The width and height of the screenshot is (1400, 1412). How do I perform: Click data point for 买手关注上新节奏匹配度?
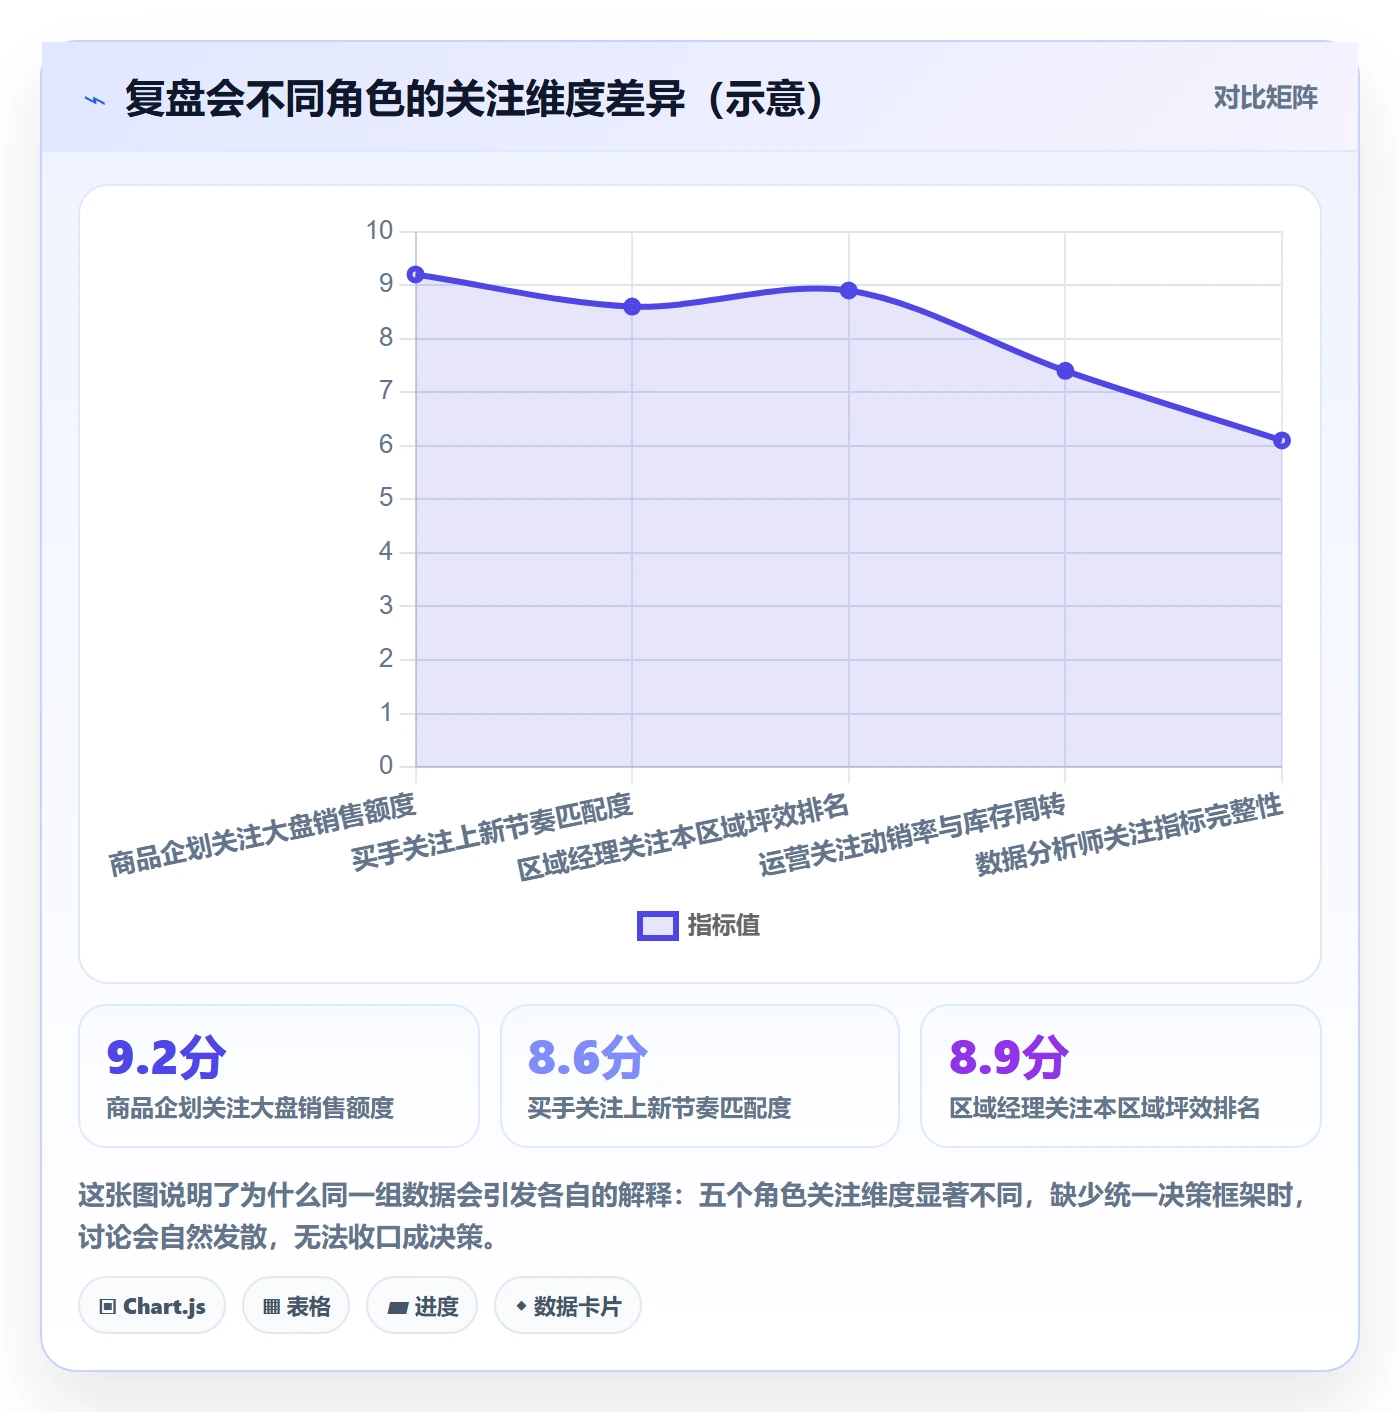(x=632, y=307)
